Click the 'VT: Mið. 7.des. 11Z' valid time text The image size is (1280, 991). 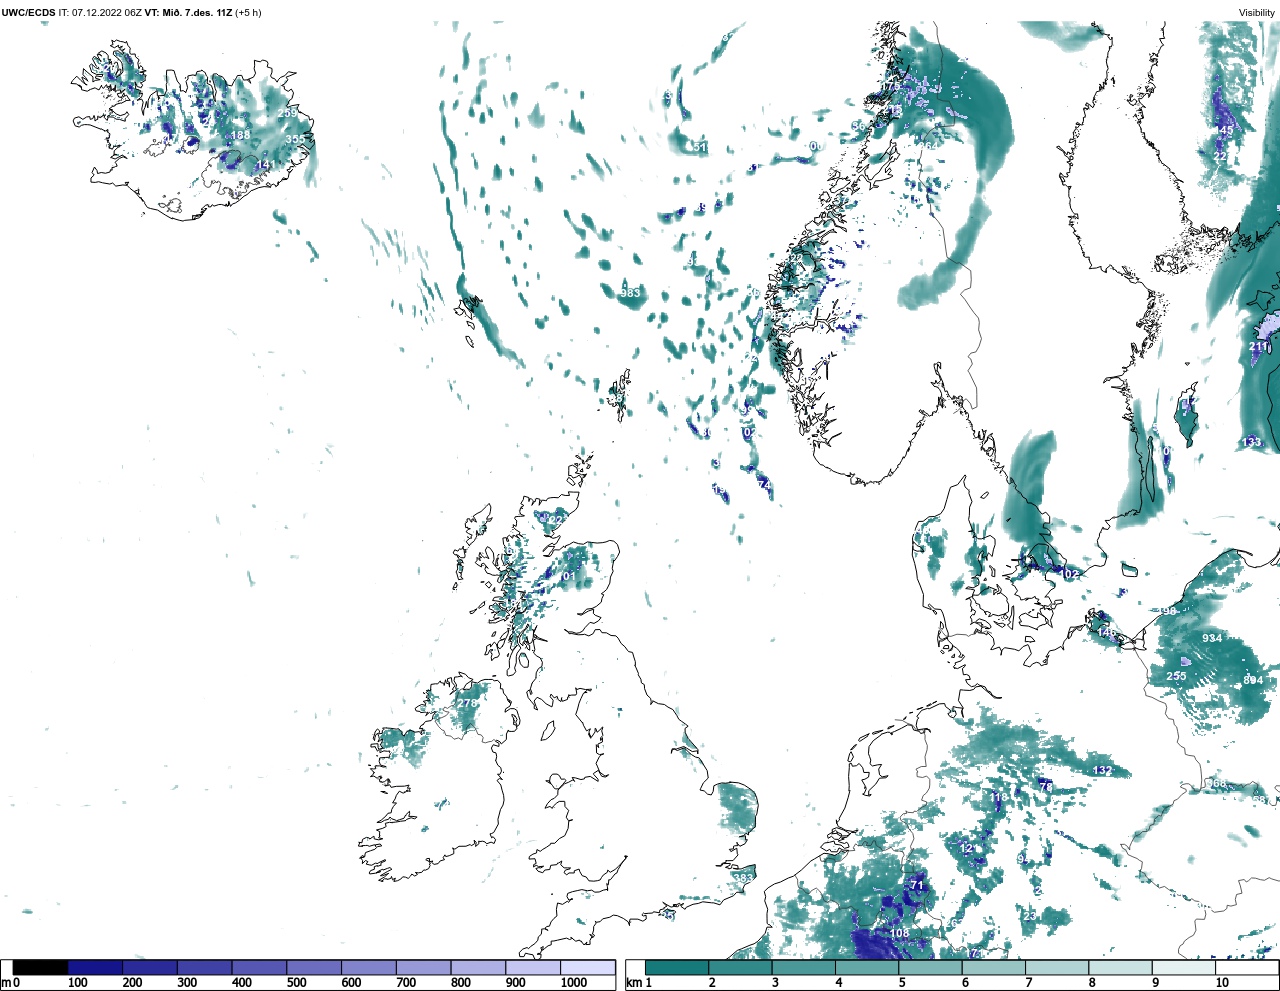pos(189,13)
